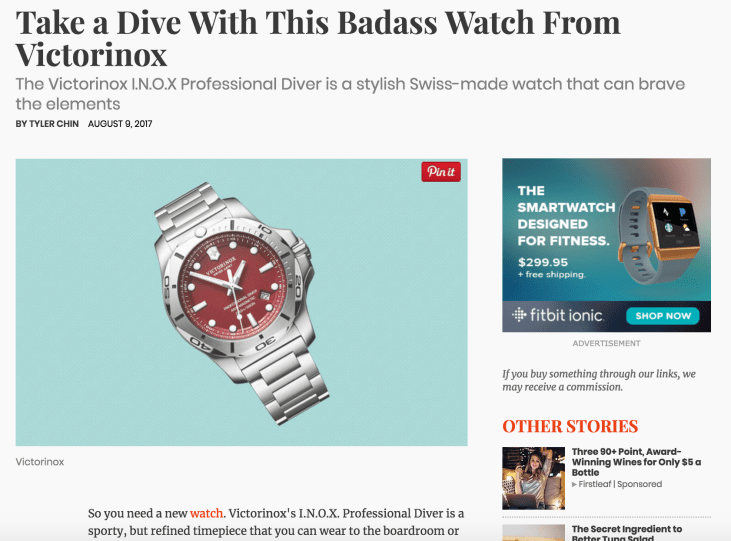Click the August 9, 2017 date
The width and height of the screenshot is (731, 541).
pyautogui.click(x=120, y=124)
